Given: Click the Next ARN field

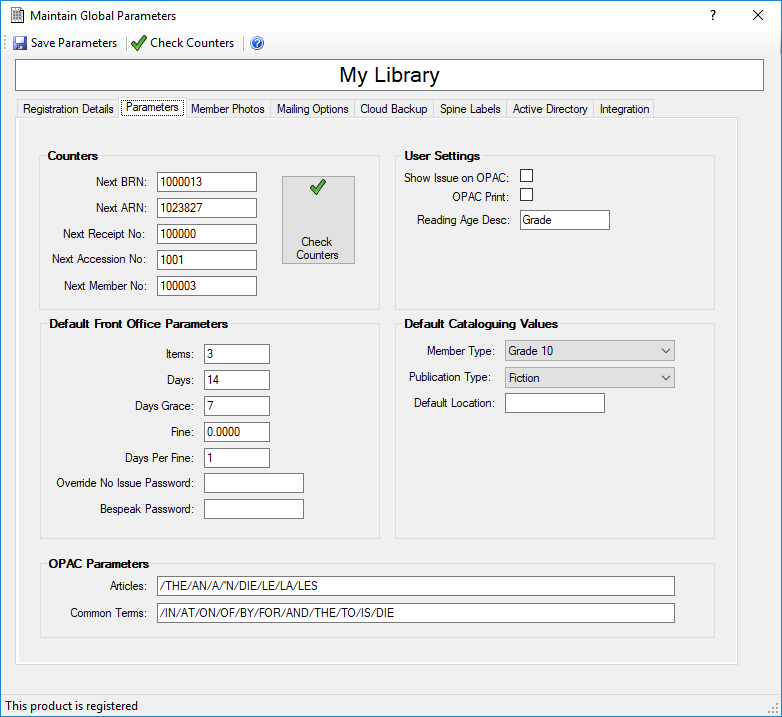Looking at the screenshot, I should pos(207,208).
